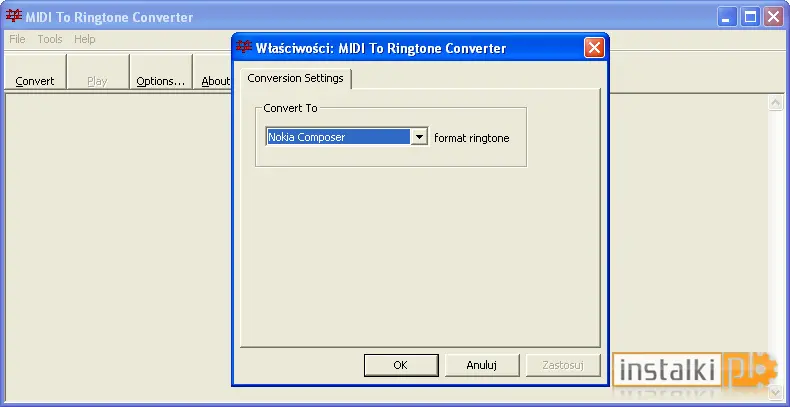Close the MIDI To Ringtone Converter main window
This screenshot has height=407, width=790.
coord(773,18)
